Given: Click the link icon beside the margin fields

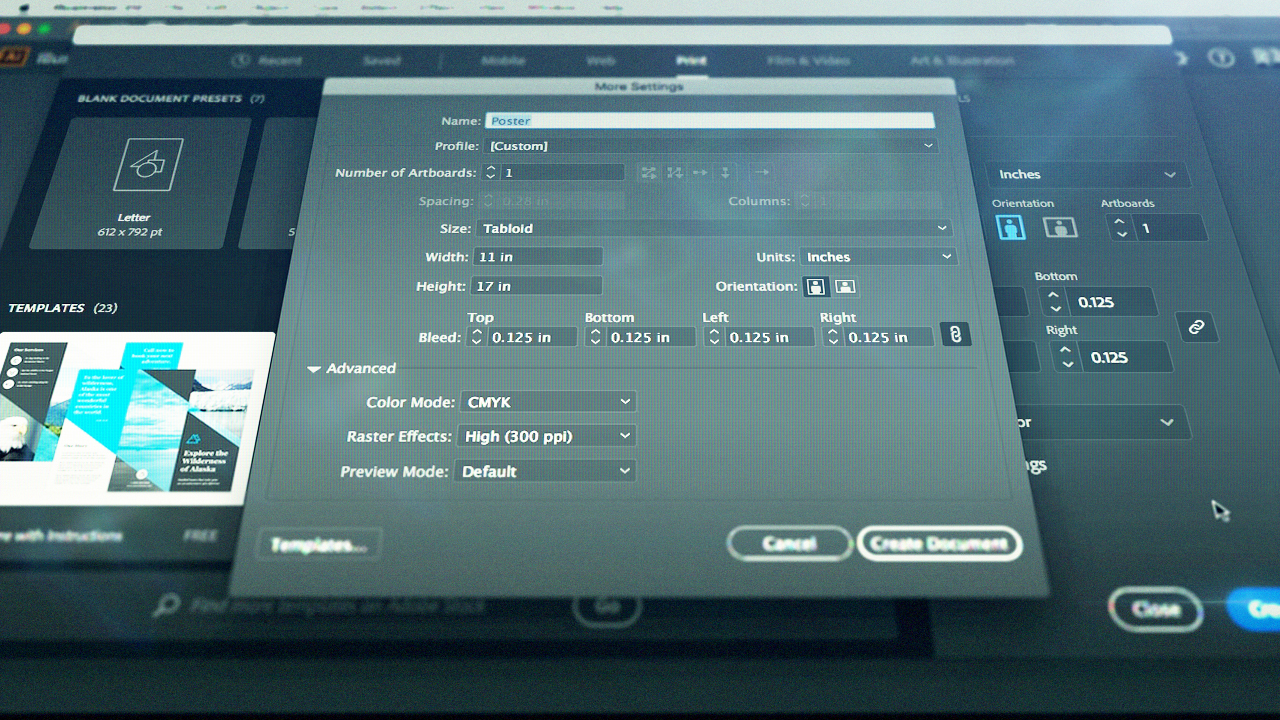Looking at the screenshot, I should point(1198,327).
